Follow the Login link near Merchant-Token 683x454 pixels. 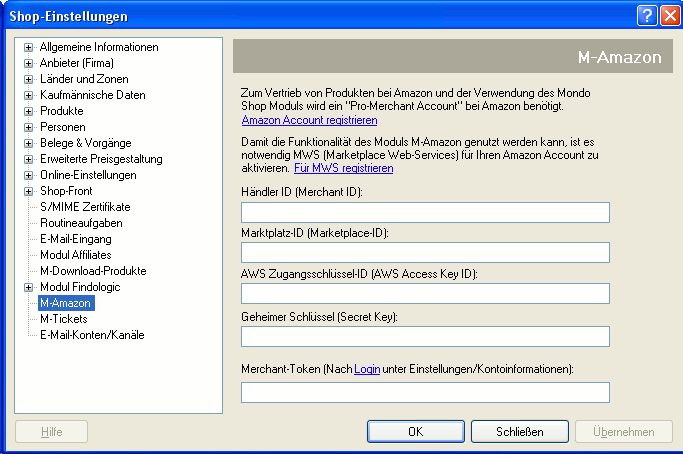tap(367, 369)
